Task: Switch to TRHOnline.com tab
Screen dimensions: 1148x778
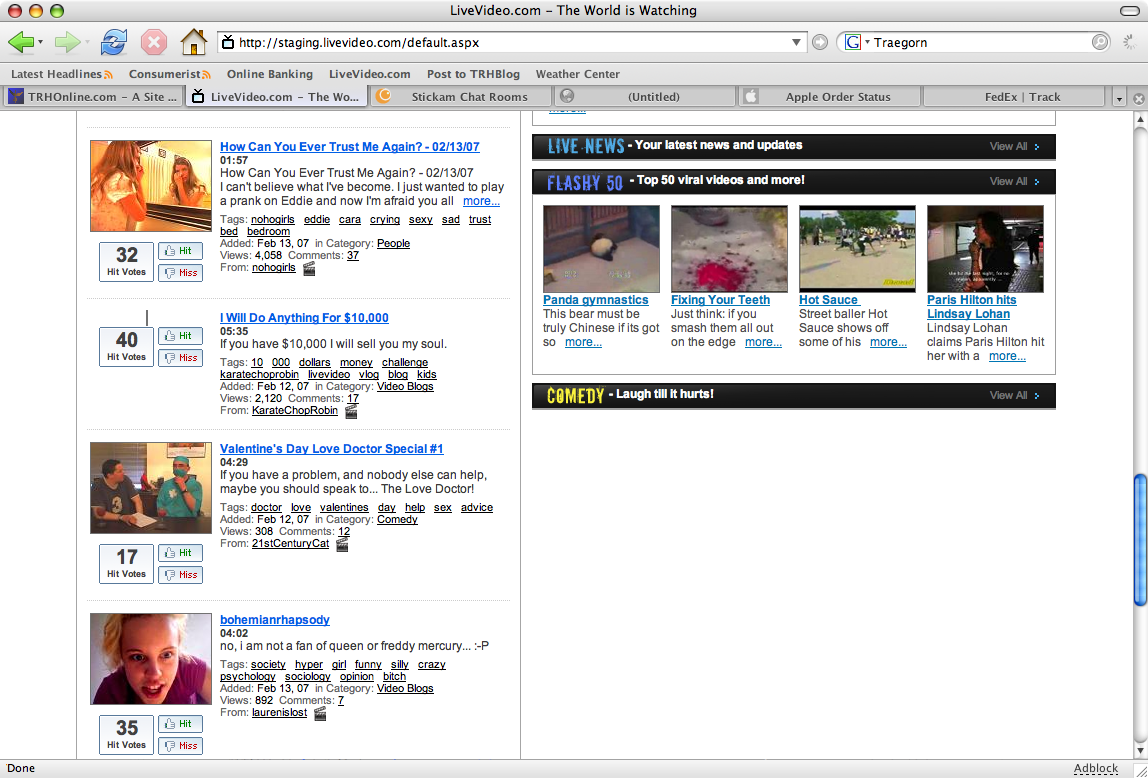Action: point(93,97)
